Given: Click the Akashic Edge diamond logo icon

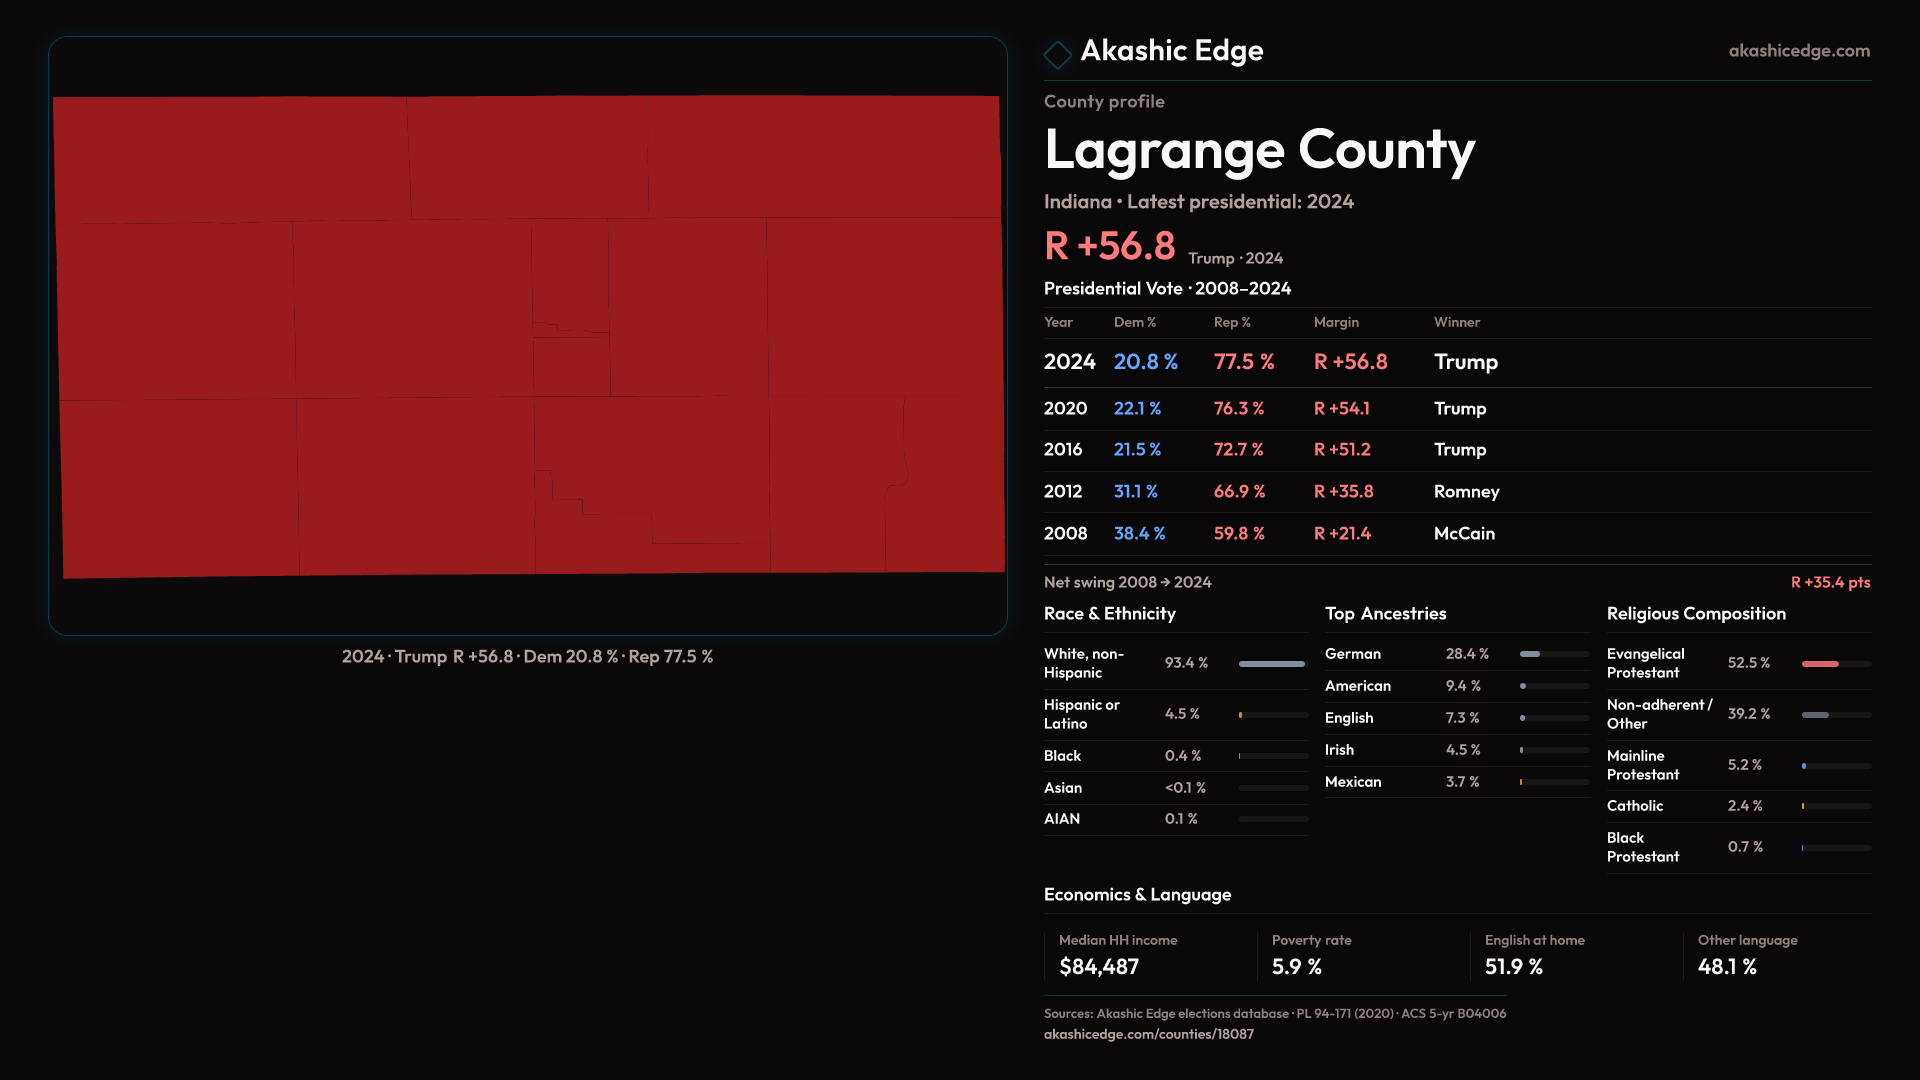Looking at the screenshot, I should [x=1057, y=53].
